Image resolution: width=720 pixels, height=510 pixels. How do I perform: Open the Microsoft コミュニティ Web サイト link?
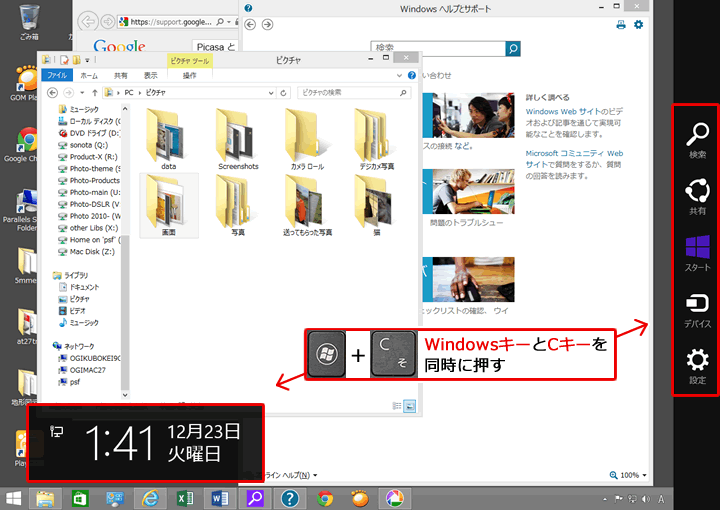coord(574,159)
